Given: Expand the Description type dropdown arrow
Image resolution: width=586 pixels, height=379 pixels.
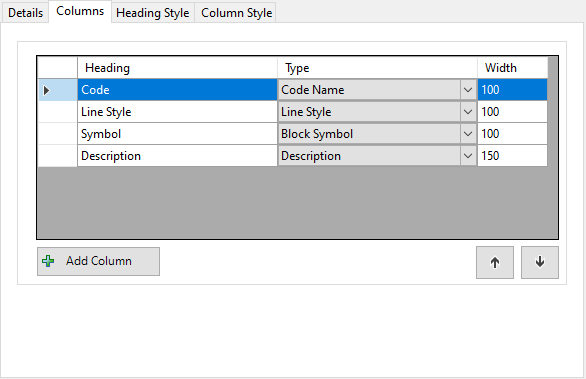Looking at the screenshot, I should (x=468, y=156).
